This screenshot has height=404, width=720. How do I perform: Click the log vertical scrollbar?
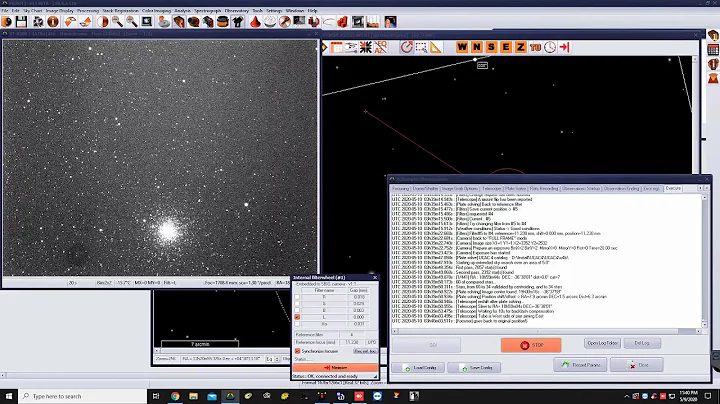[704, 261]
